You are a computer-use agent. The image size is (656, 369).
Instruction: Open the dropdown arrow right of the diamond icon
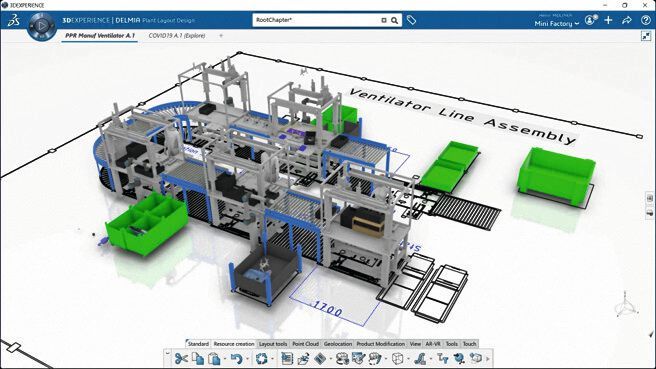[x=331, y=359]
